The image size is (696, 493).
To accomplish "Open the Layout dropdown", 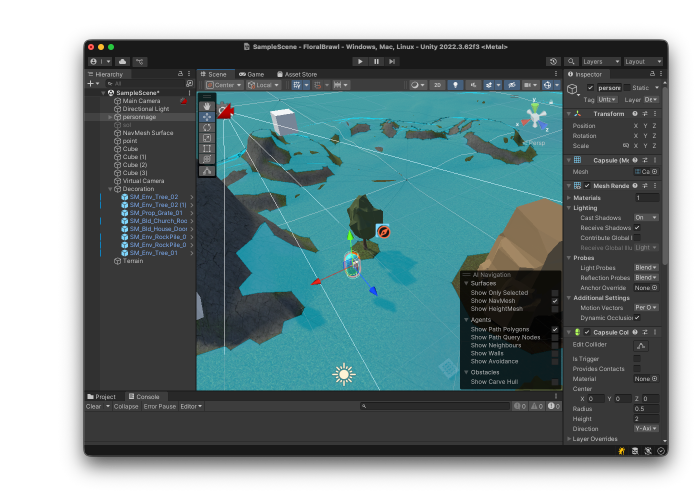I will (x=643, y=62).
